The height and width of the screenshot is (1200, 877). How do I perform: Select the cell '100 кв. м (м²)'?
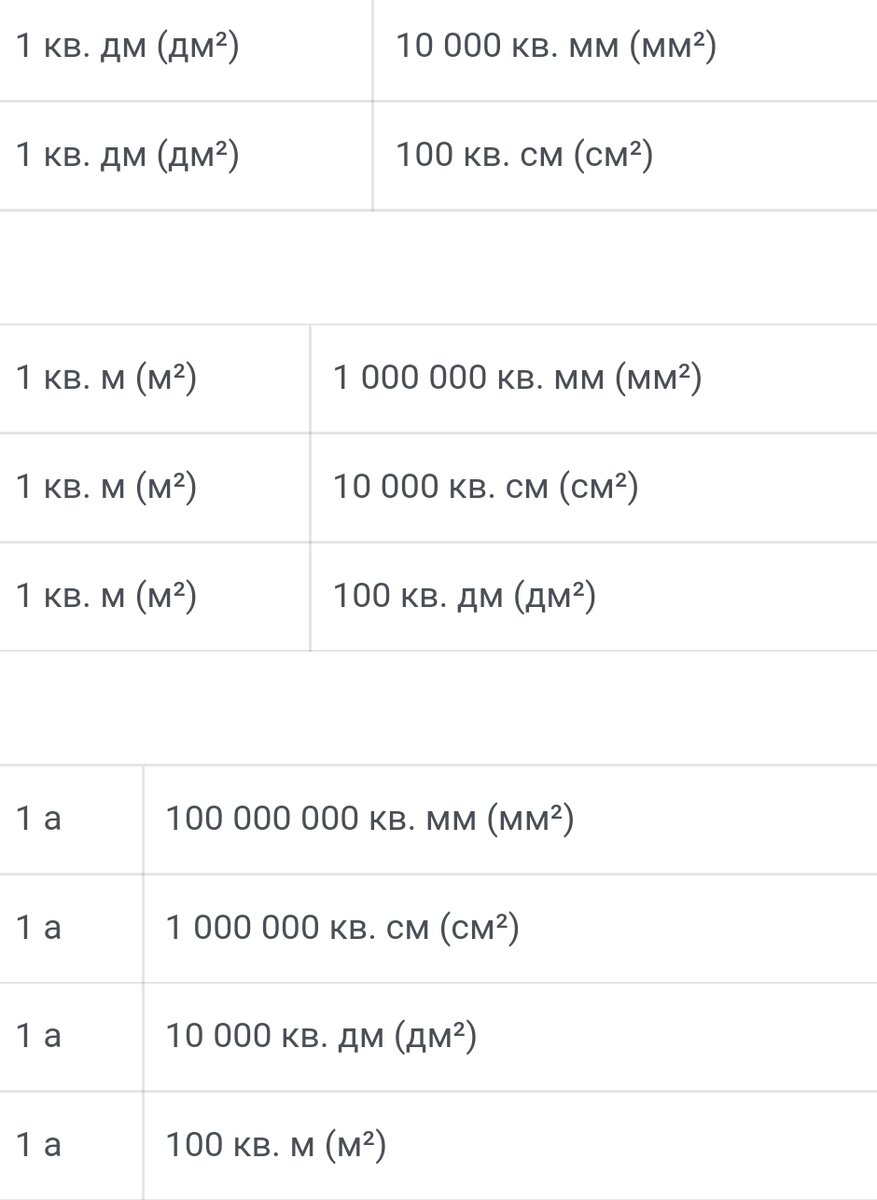[510, 1146]
